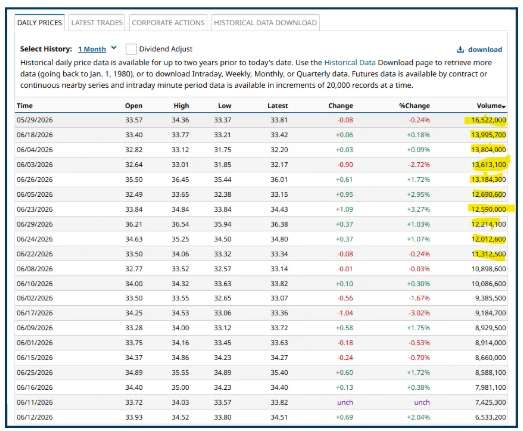
Task: Click the 12,214,100 volume value
Action: point(489,224)
